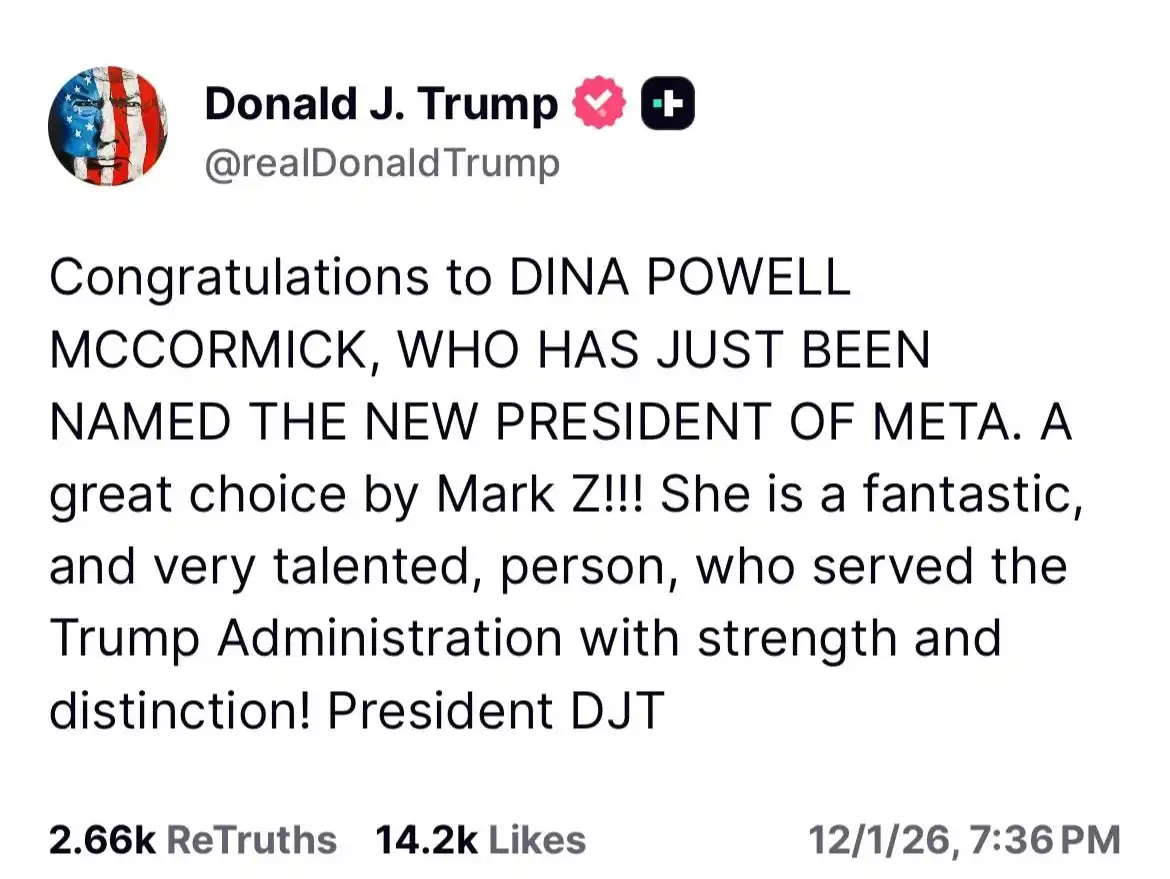The width and height of the screenshot is (1170, 879).
Task: Click the red verified checkmark badge
Action: pyautogui.click(x=599, y=104)
